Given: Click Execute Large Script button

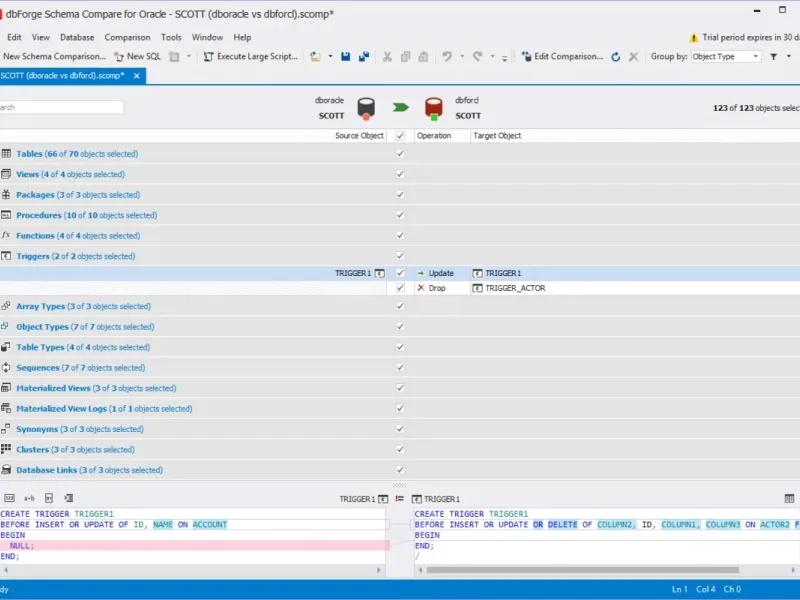Looking at the screenshot, I should (251, 57).
